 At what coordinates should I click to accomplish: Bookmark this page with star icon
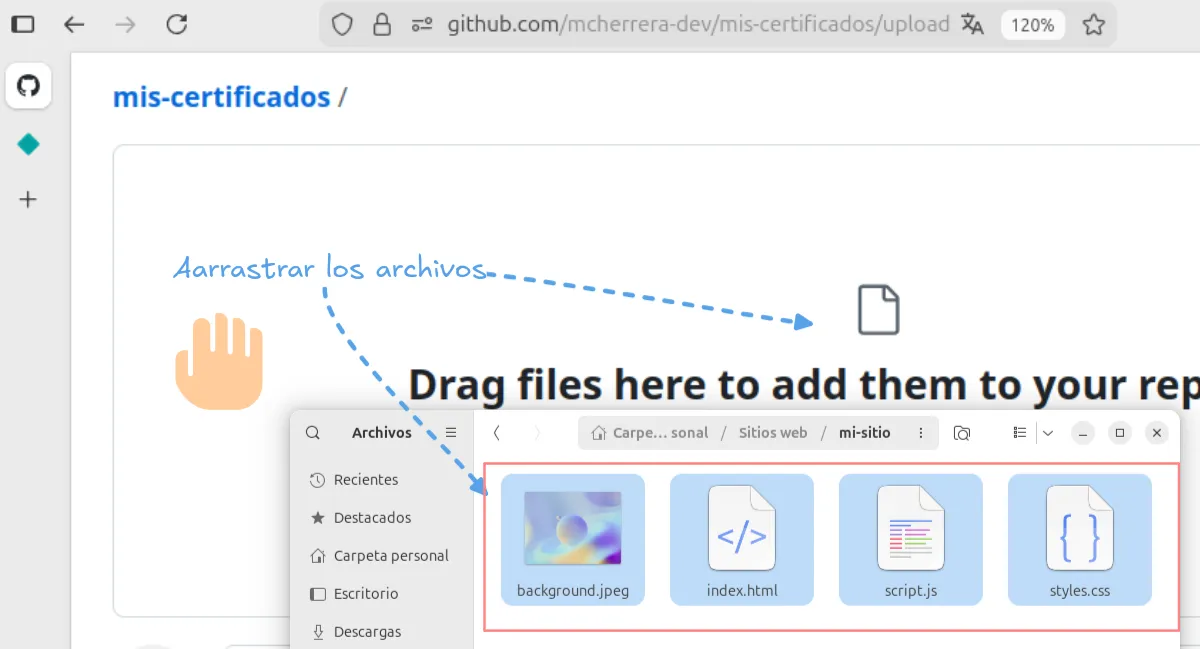1094,25
